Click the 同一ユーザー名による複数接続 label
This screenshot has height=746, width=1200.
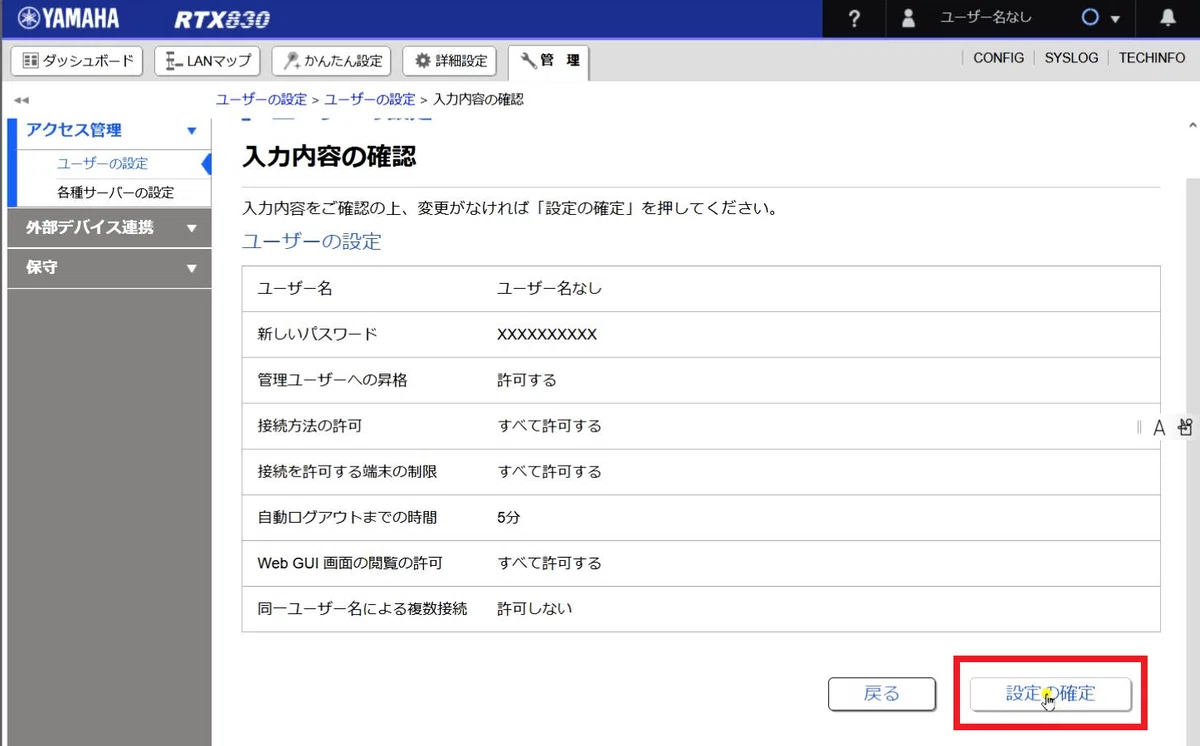[x=362, y=608]
